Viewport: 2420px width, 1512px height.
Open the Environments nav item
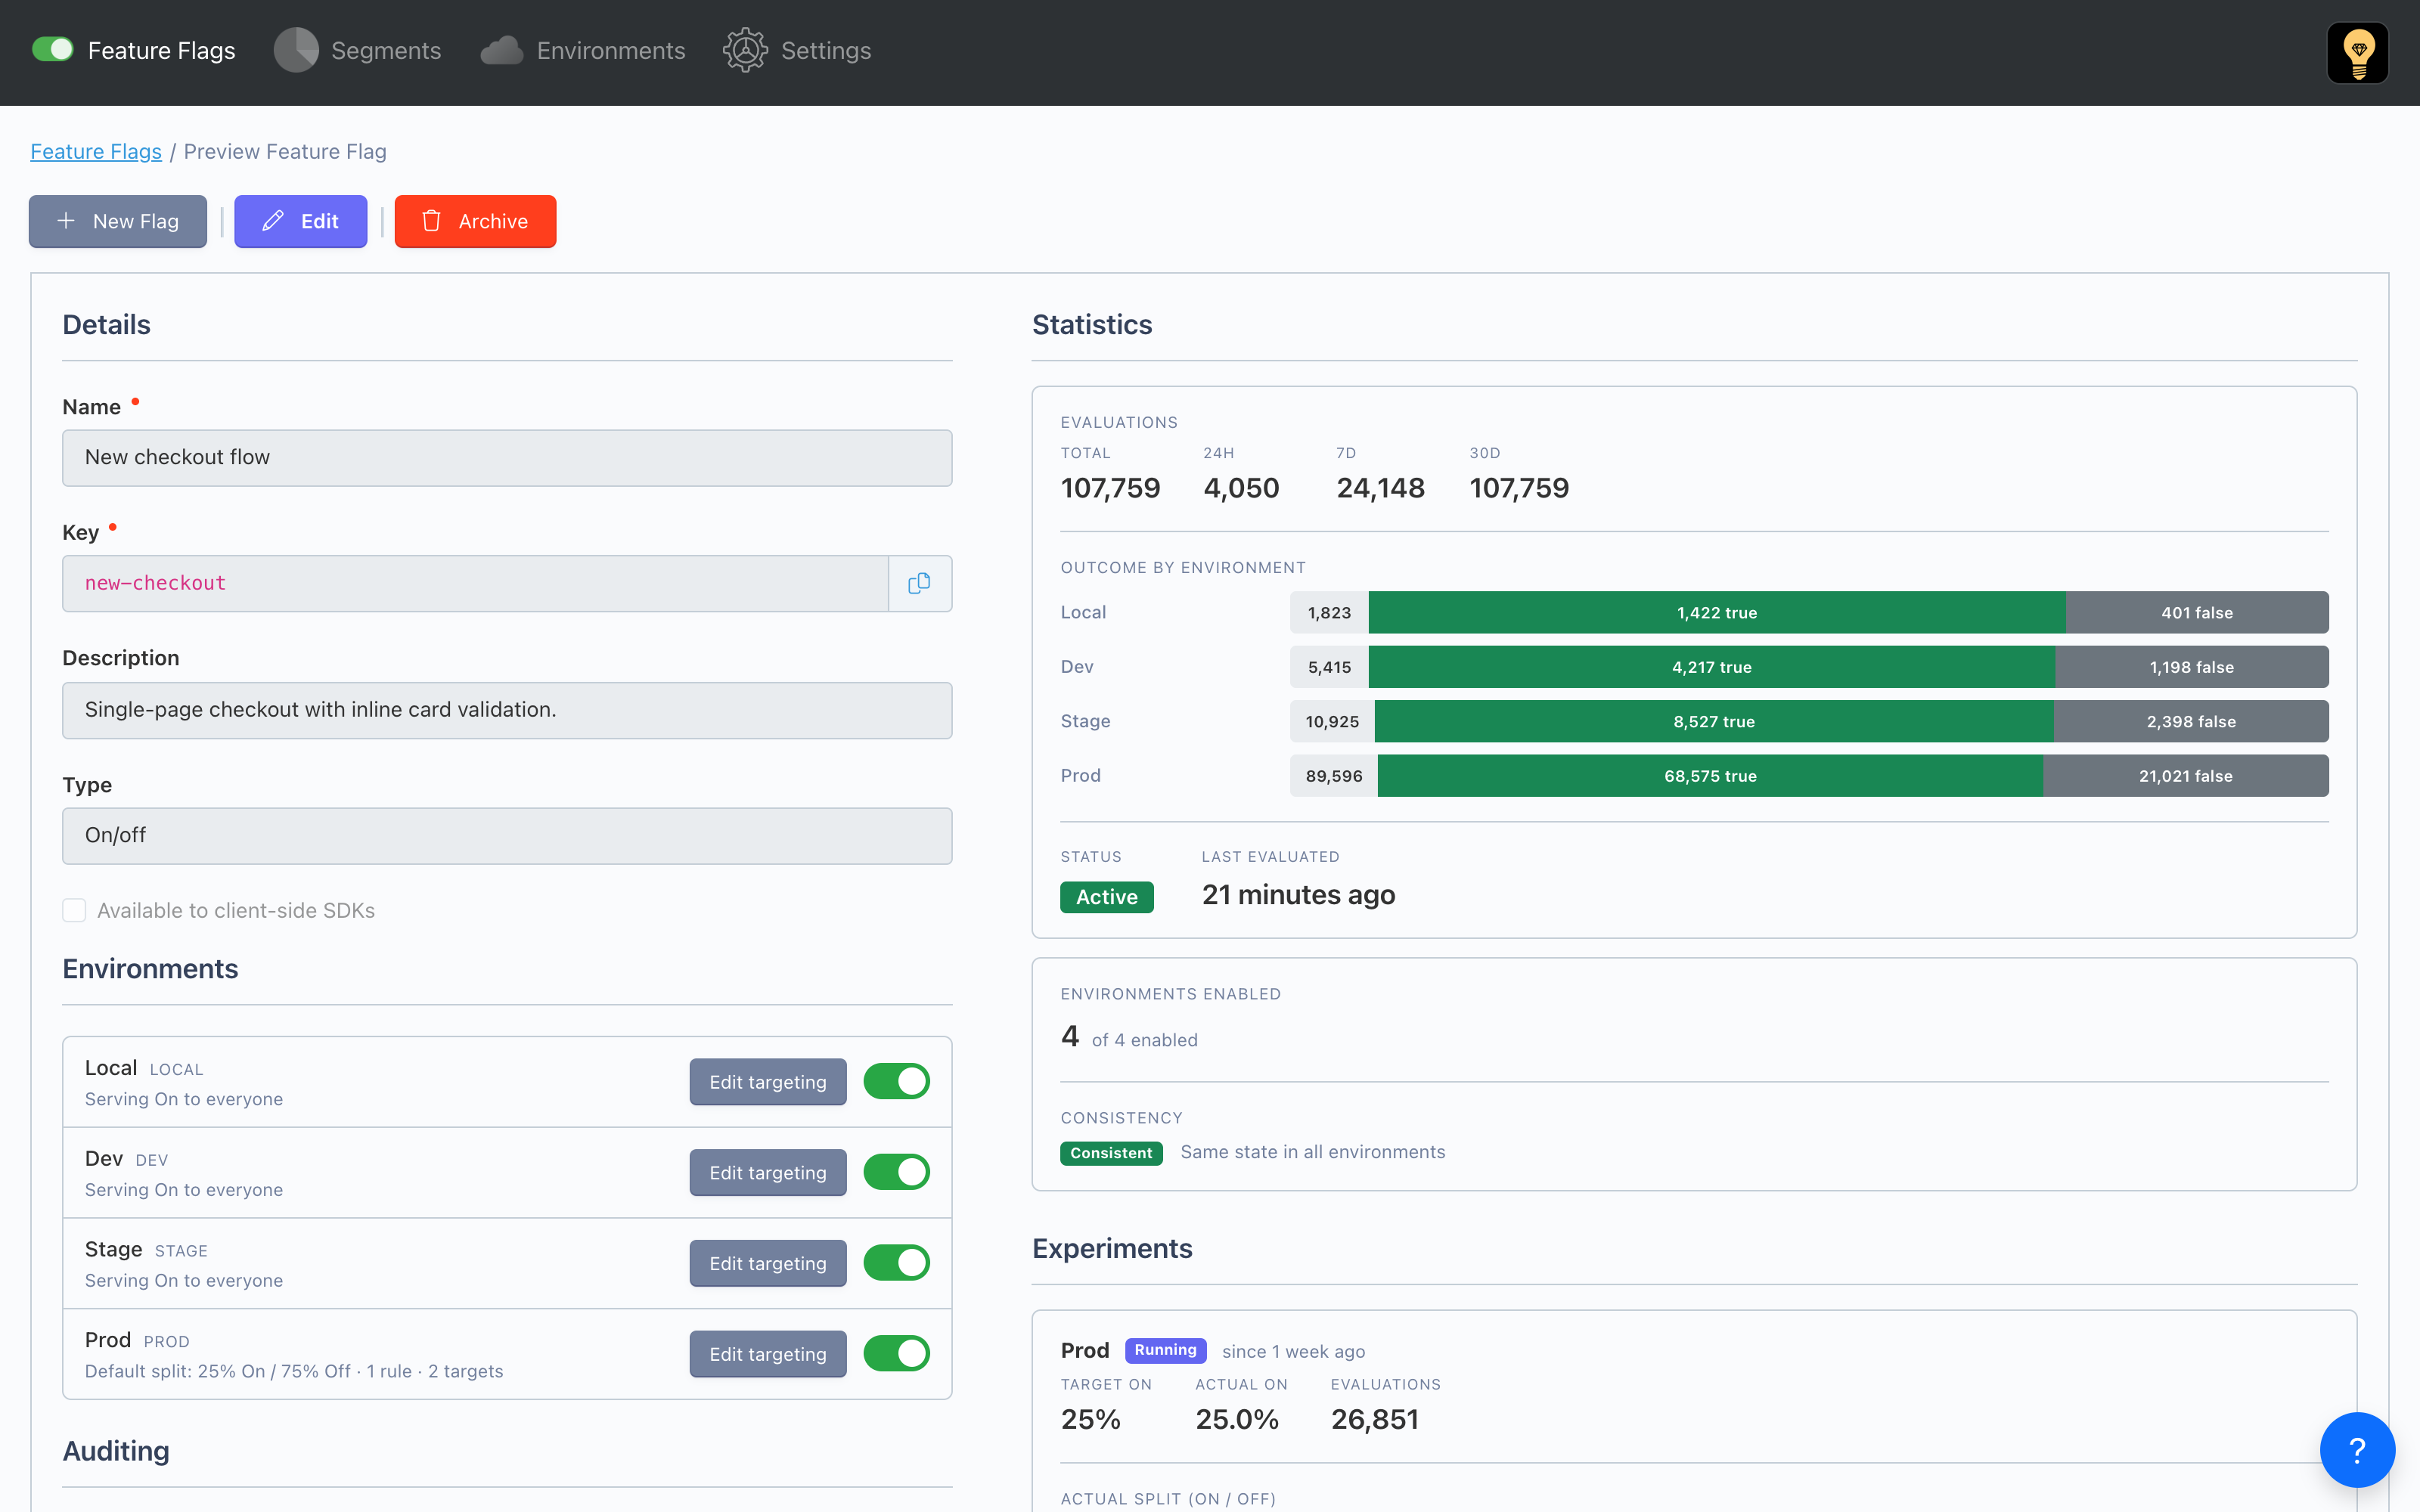coord(583,50)
